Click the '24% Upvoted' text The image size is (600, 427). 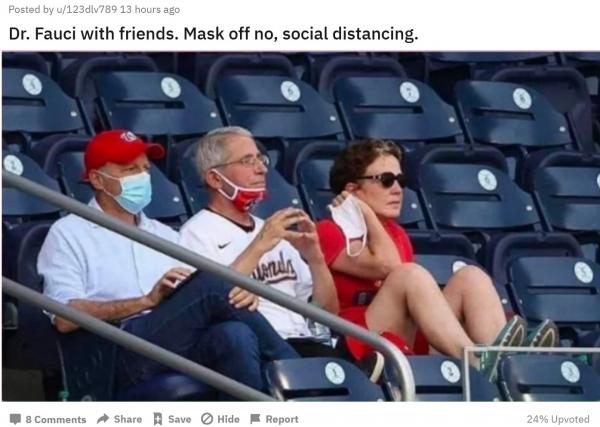pos(558,419)
